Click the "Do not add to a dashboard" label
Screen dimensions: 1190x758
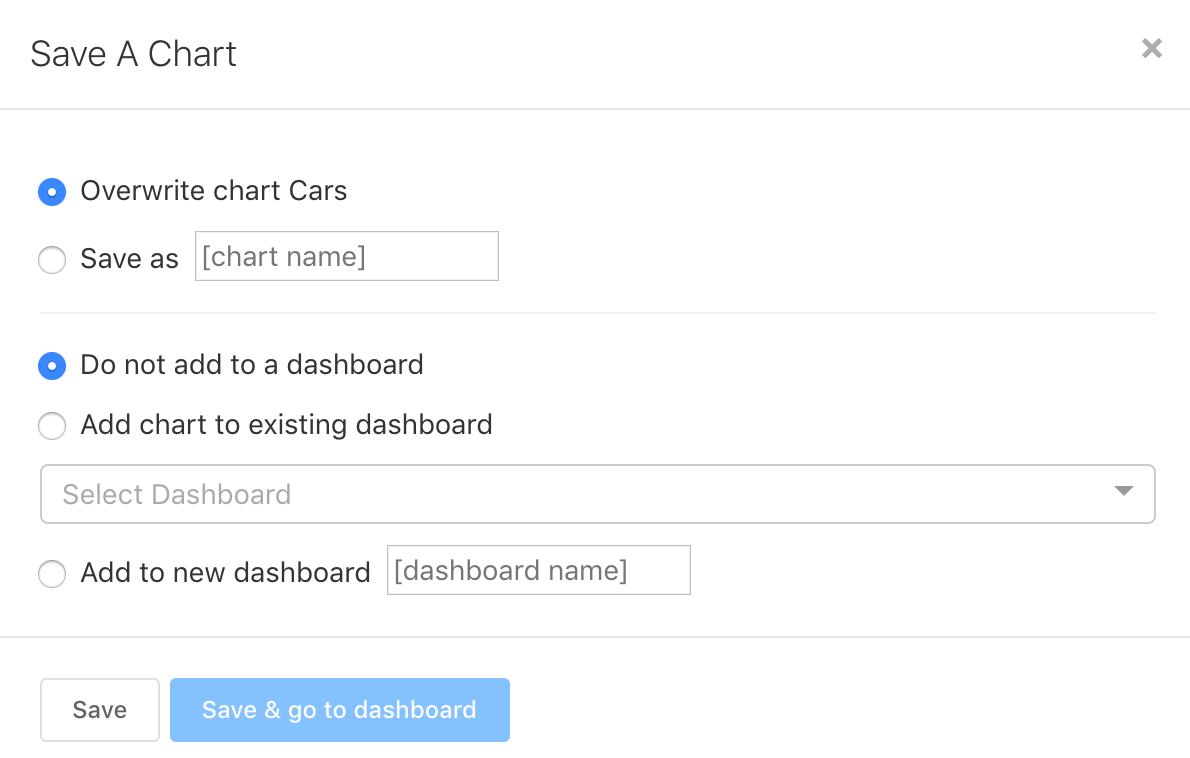(252, 364)
